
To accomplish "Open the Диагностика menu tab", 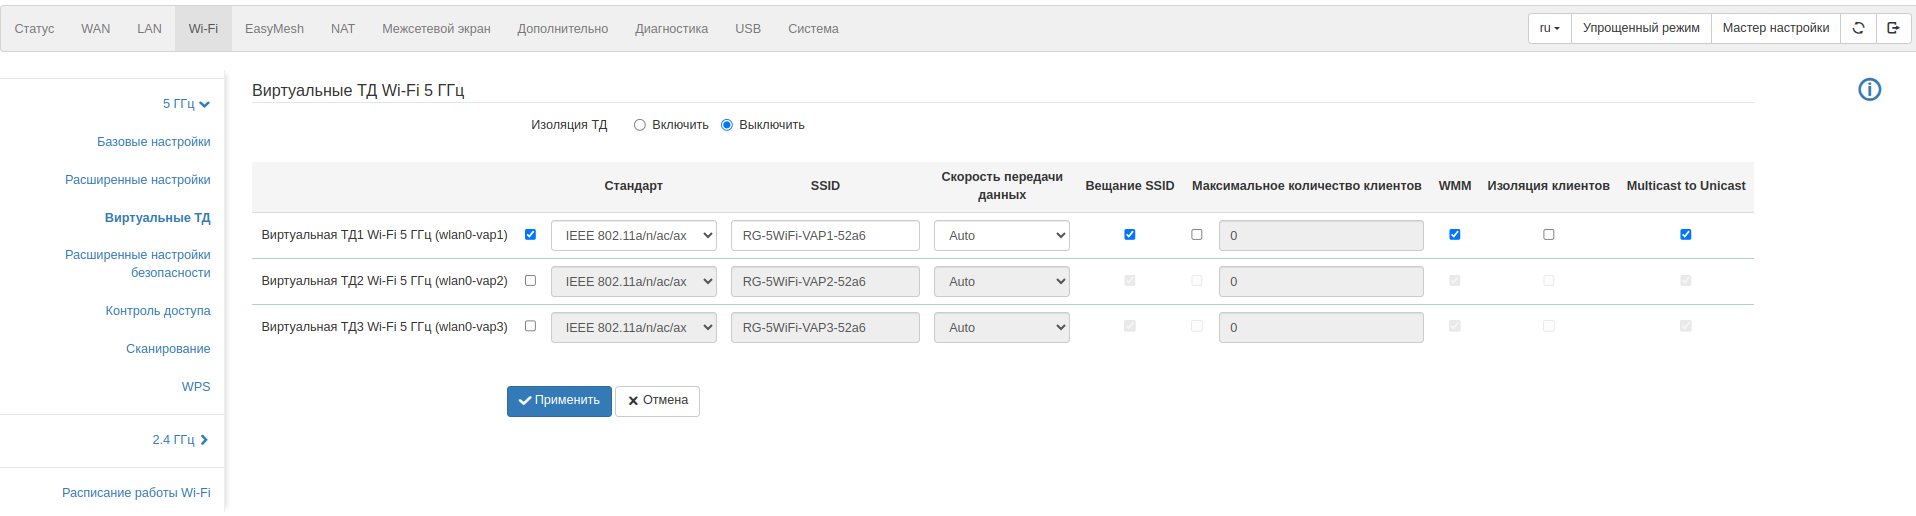I will click(x=671, y=29).
